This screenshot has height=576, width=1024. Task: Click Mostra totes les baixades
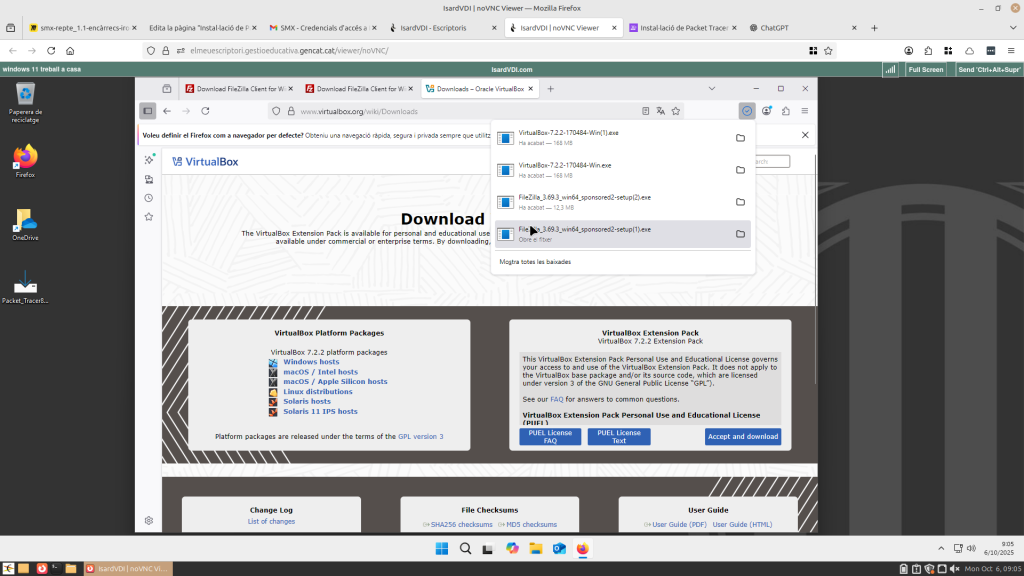(x=535, y=262)
